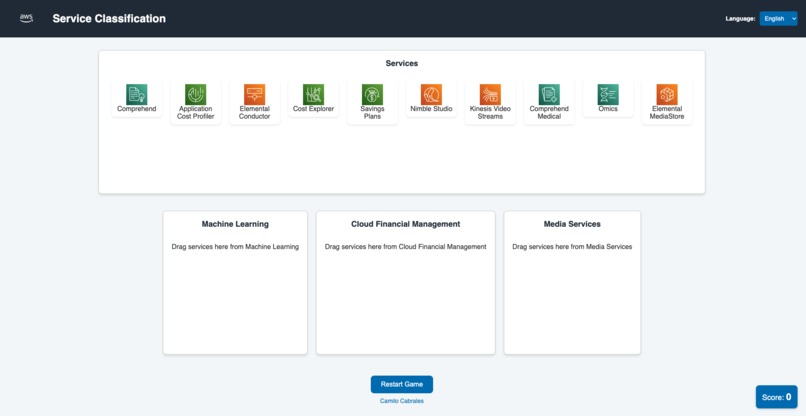Click the Cost Explorer icon
This screenshot has width=806, height=416.
314,95
